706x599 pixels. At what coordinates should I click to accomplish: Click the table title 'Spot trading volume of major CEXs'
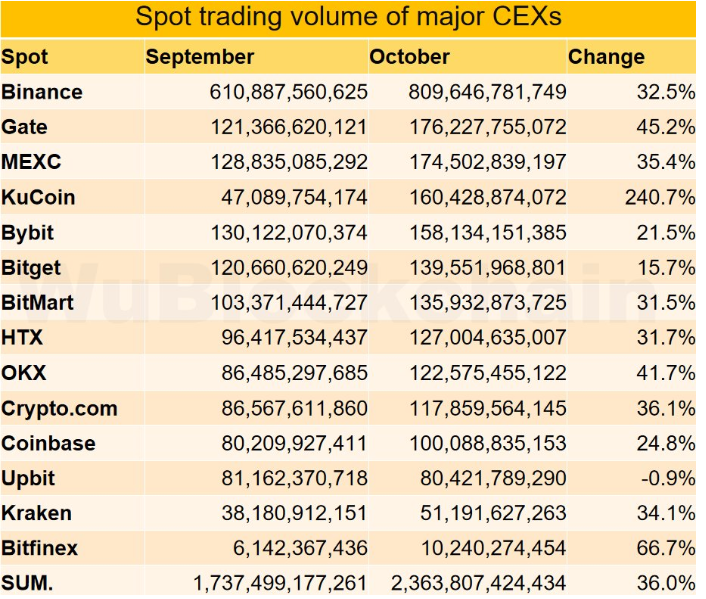click(x=348, y=17)
